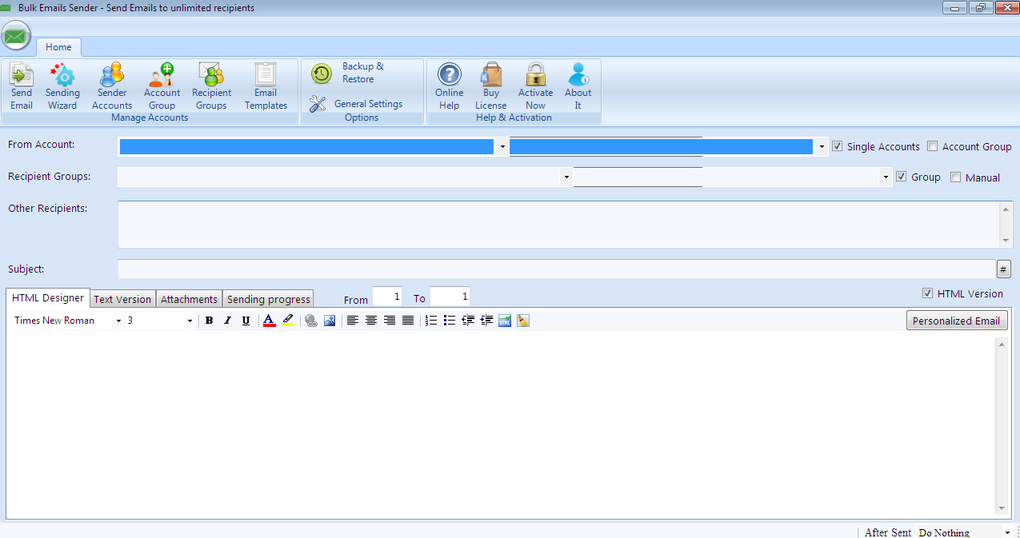Image resolution: width=1020 pixels, height=538 pixels.
Task: Click the From number field
Action: (387, 297)
